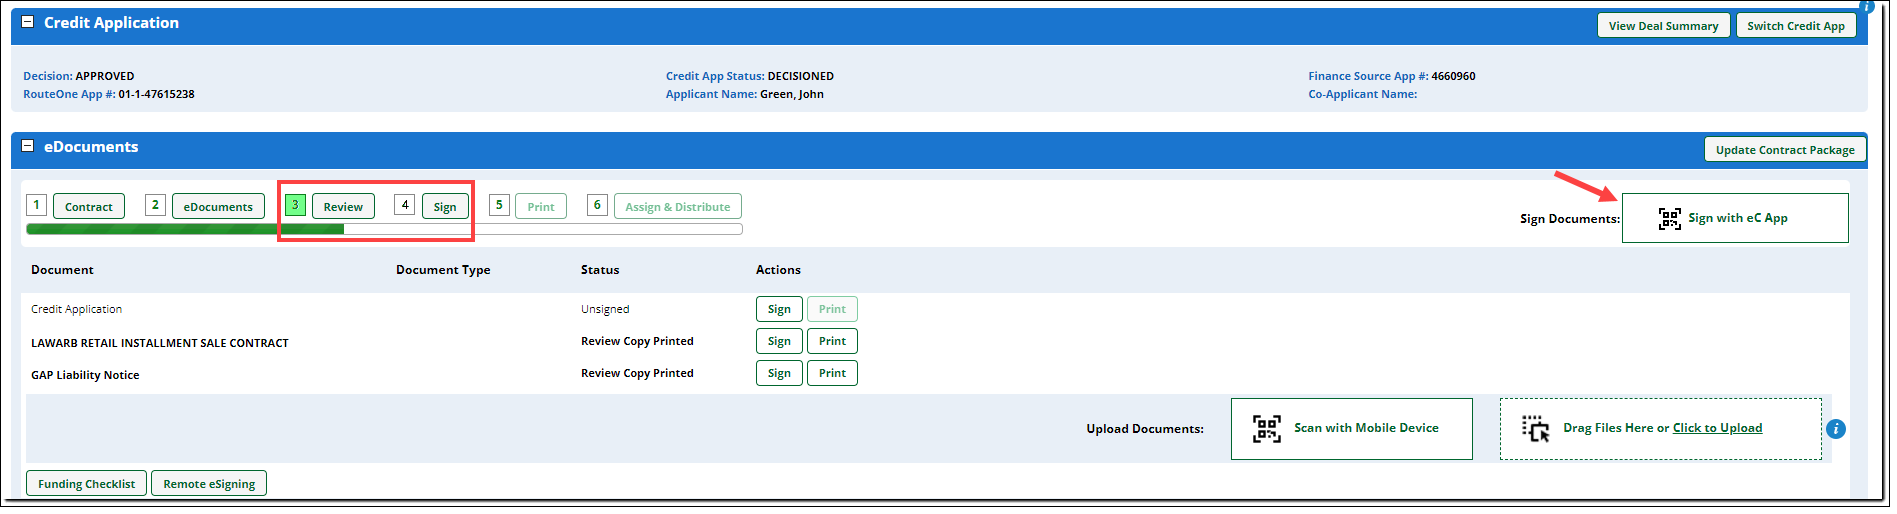Viewport: 1897px width, 514px height.
Task: Click step number 5 box
Action: 499,205
